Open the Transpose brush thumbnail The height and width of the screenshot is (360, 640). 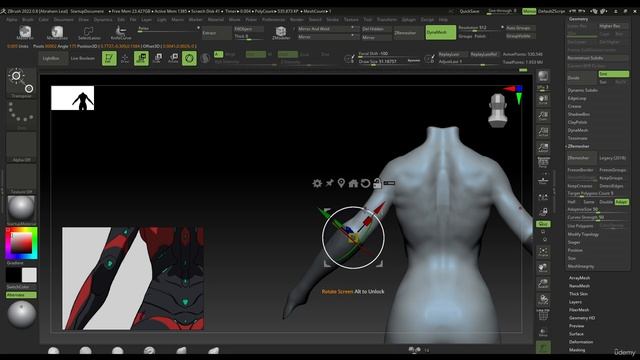pos(21,82)
